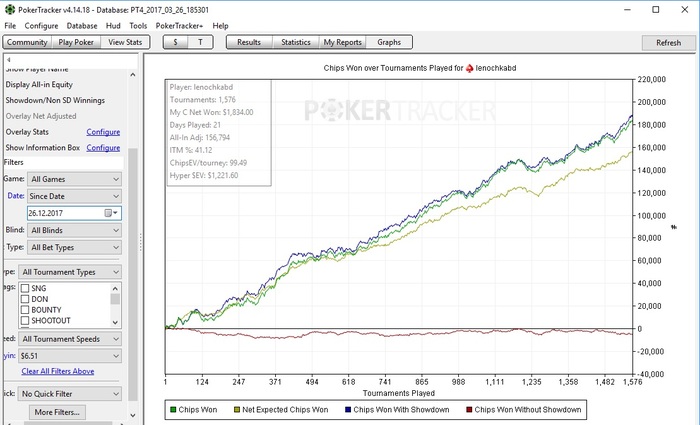Click the Overlay Net Adjusted option
This screenshot has height=425, width=700.
[x=41, y=116]
